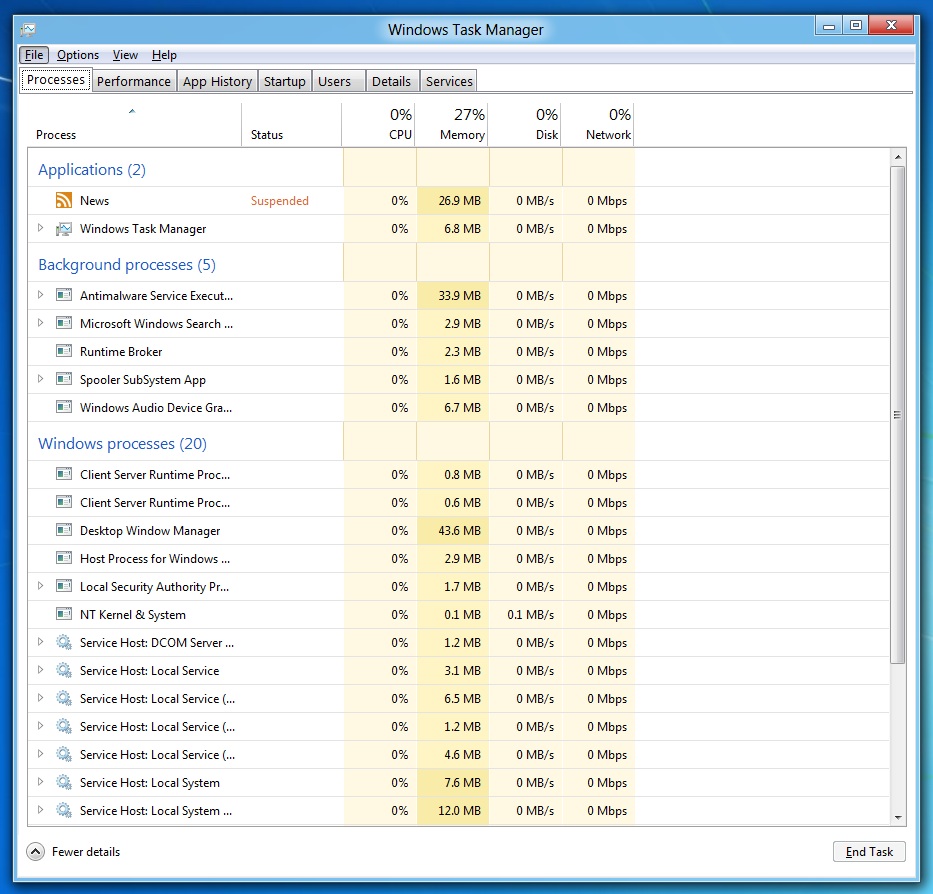Screen dimensions: 933x894
Task: Expand Service Host: Local Service 3.1 MB row
Action: click(40, 670)
